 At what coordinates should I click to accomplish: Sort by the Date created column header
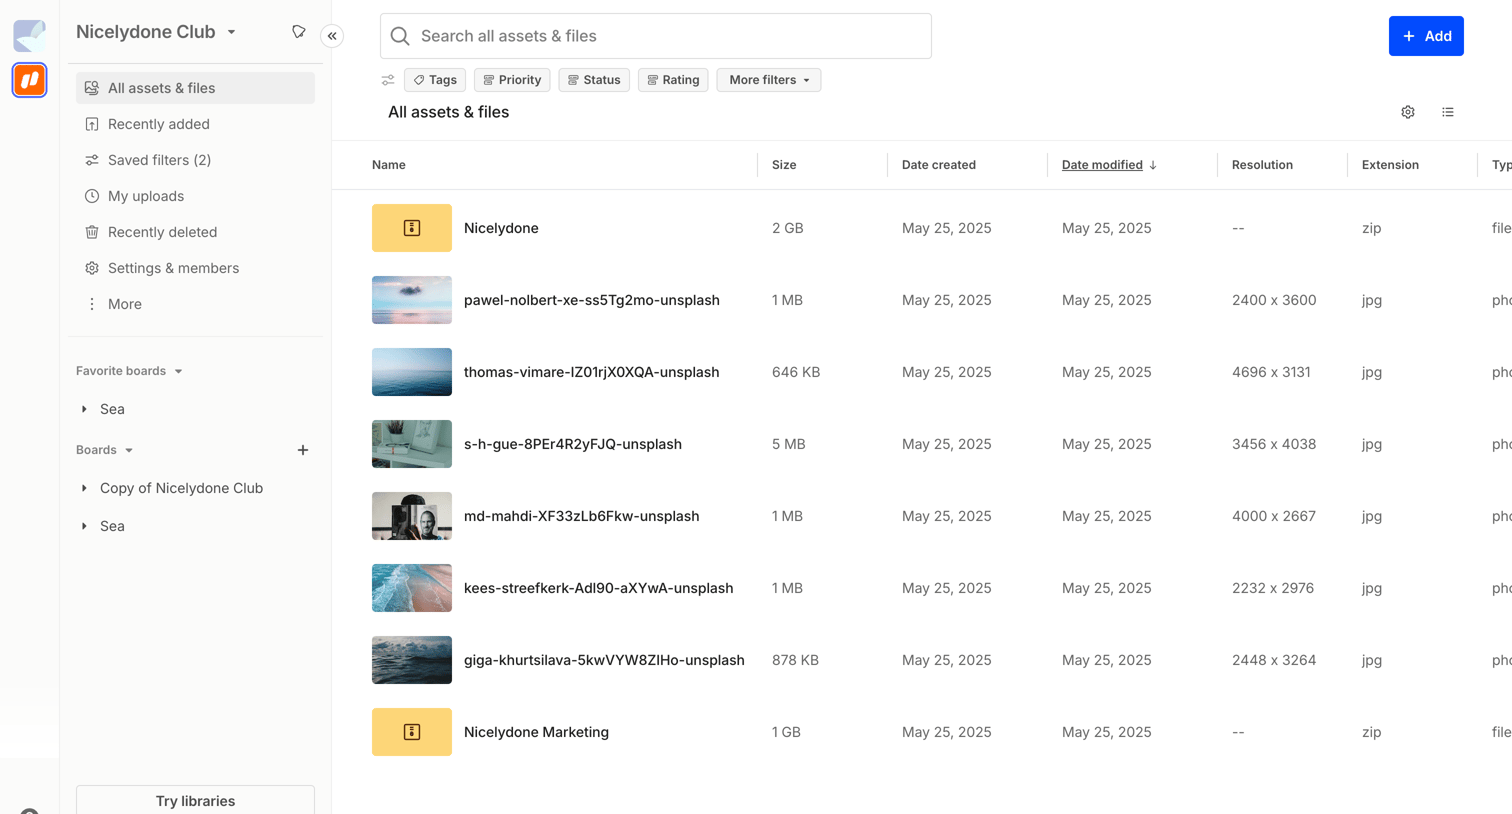pyautogui.click(x=939, y=165)
